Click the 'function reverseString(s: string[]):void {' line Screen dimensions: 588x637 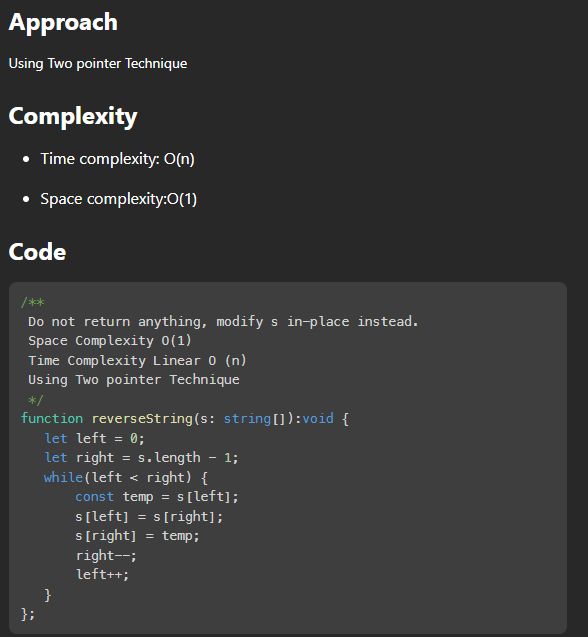pos(185,419)
